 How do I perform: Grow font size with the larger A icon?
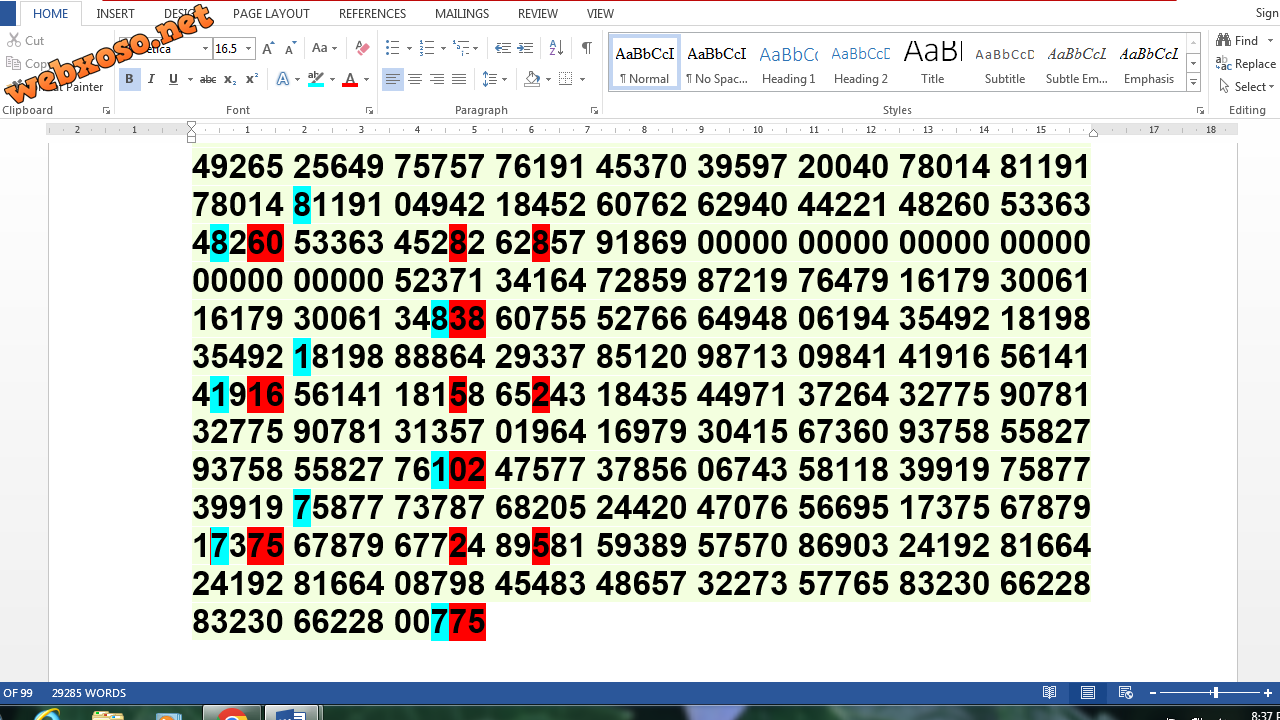(269, 48)
